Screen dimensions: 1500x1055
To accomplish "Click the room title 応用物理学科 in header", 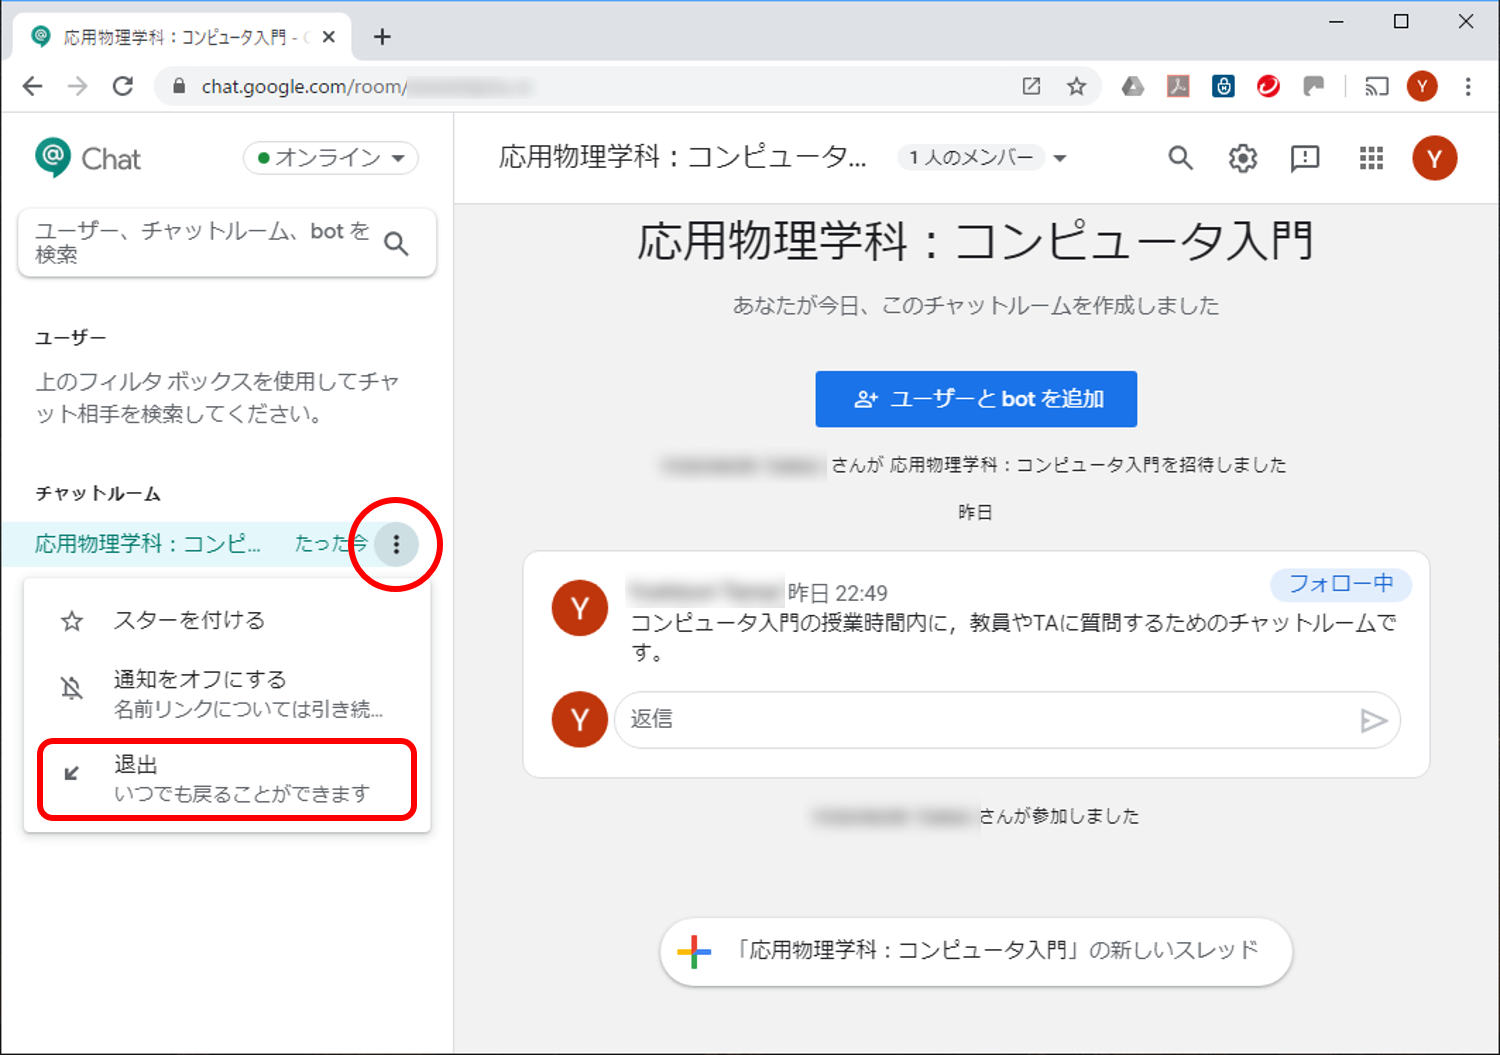I will (683, 158).
